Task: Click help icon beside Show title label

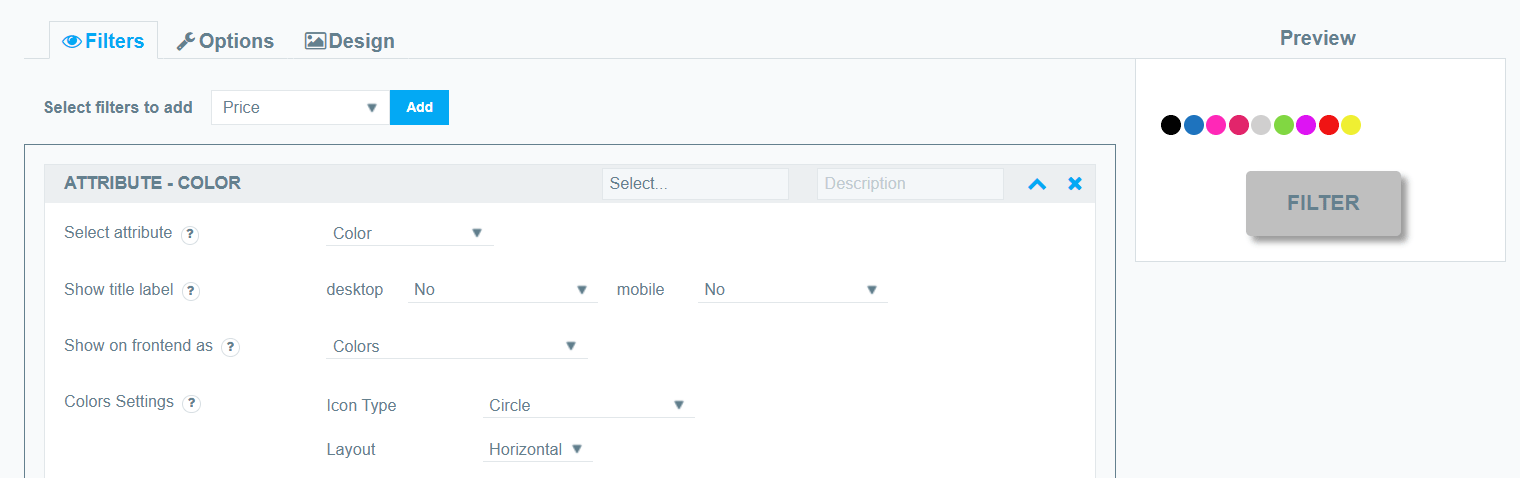Action: (191, 291)
